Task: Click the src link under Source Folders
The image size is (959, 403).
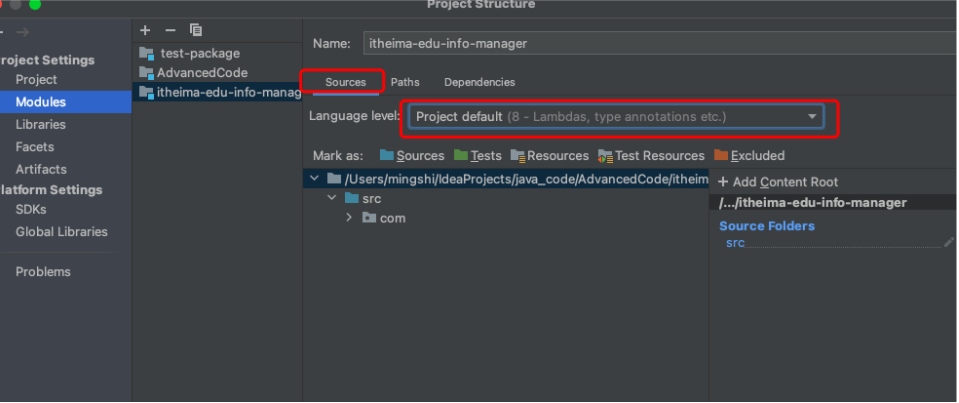Action: click(735, 243)
